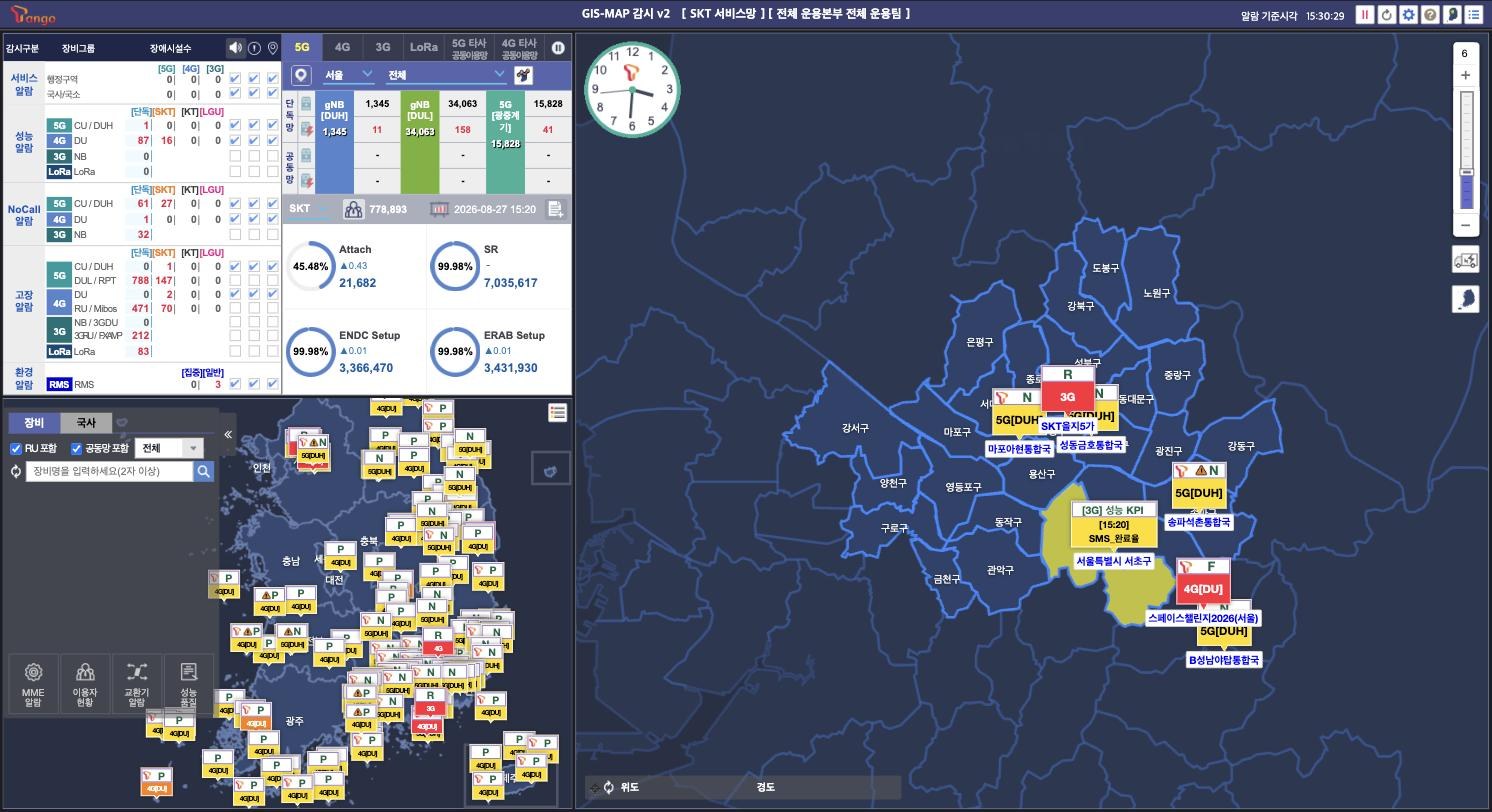
Task: Zoom in the map with plus button
Action: pyautogui.click(x=1465, y=75)
